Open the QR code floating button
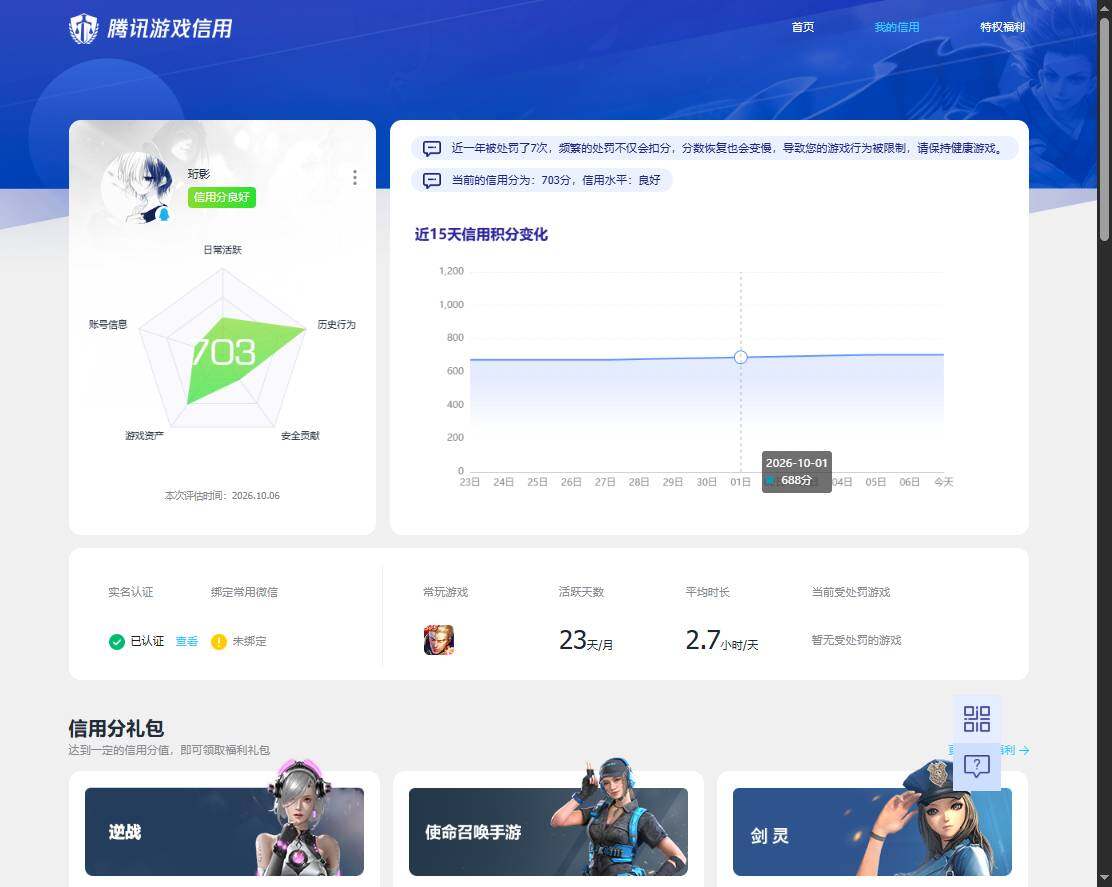This screenshot has height=887, width=1112. [x=977, y=719]
